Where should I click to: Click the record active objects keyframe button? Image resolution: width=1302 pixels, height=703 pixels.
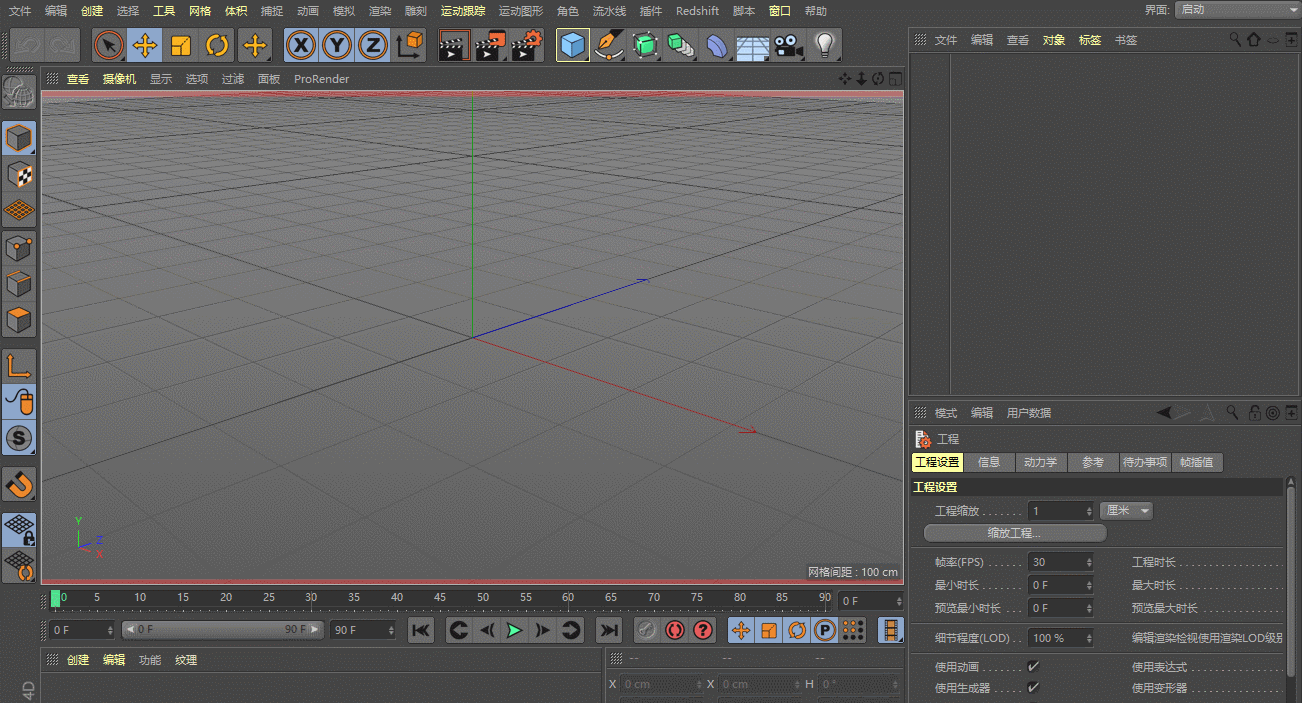(x=647, y=630)
